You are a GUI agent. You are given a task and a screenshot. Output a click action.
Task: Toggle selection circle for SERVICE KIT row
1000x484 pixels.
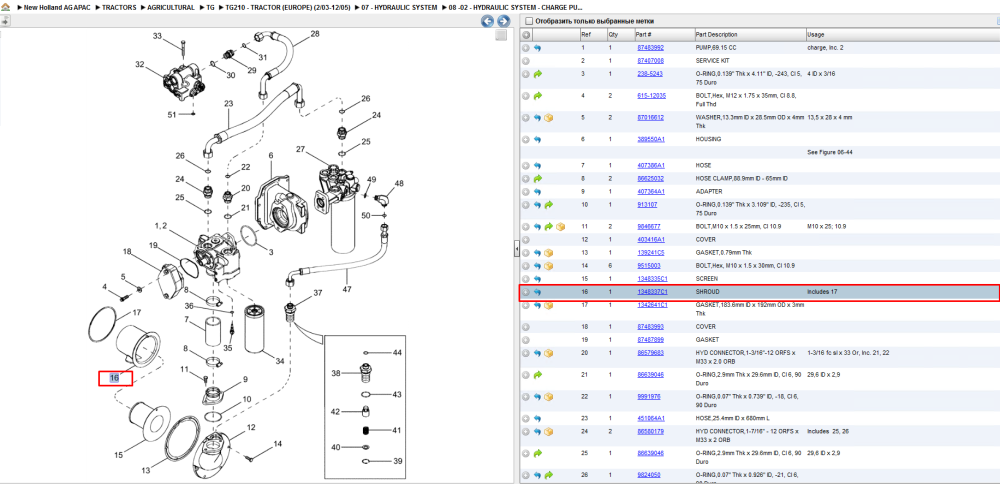(x=526, y=61)
